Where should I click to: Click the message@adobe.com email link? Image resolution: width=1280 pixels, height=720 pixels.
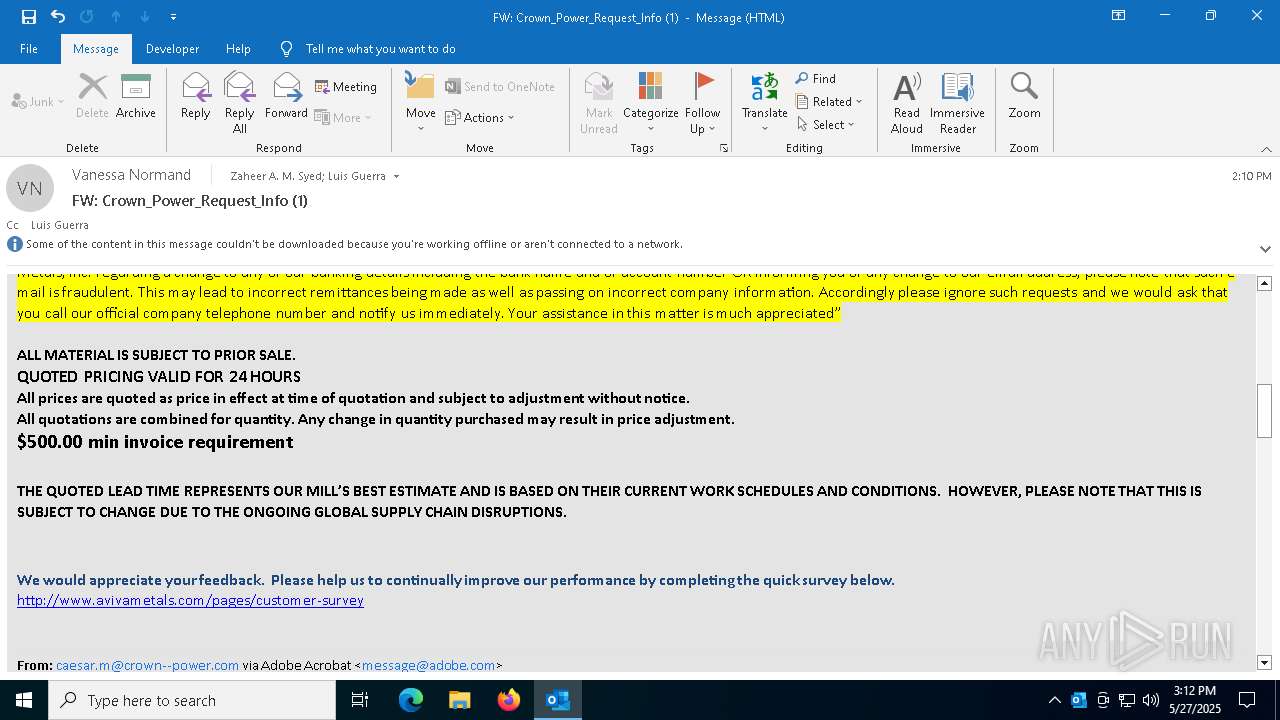coord(428,665)
